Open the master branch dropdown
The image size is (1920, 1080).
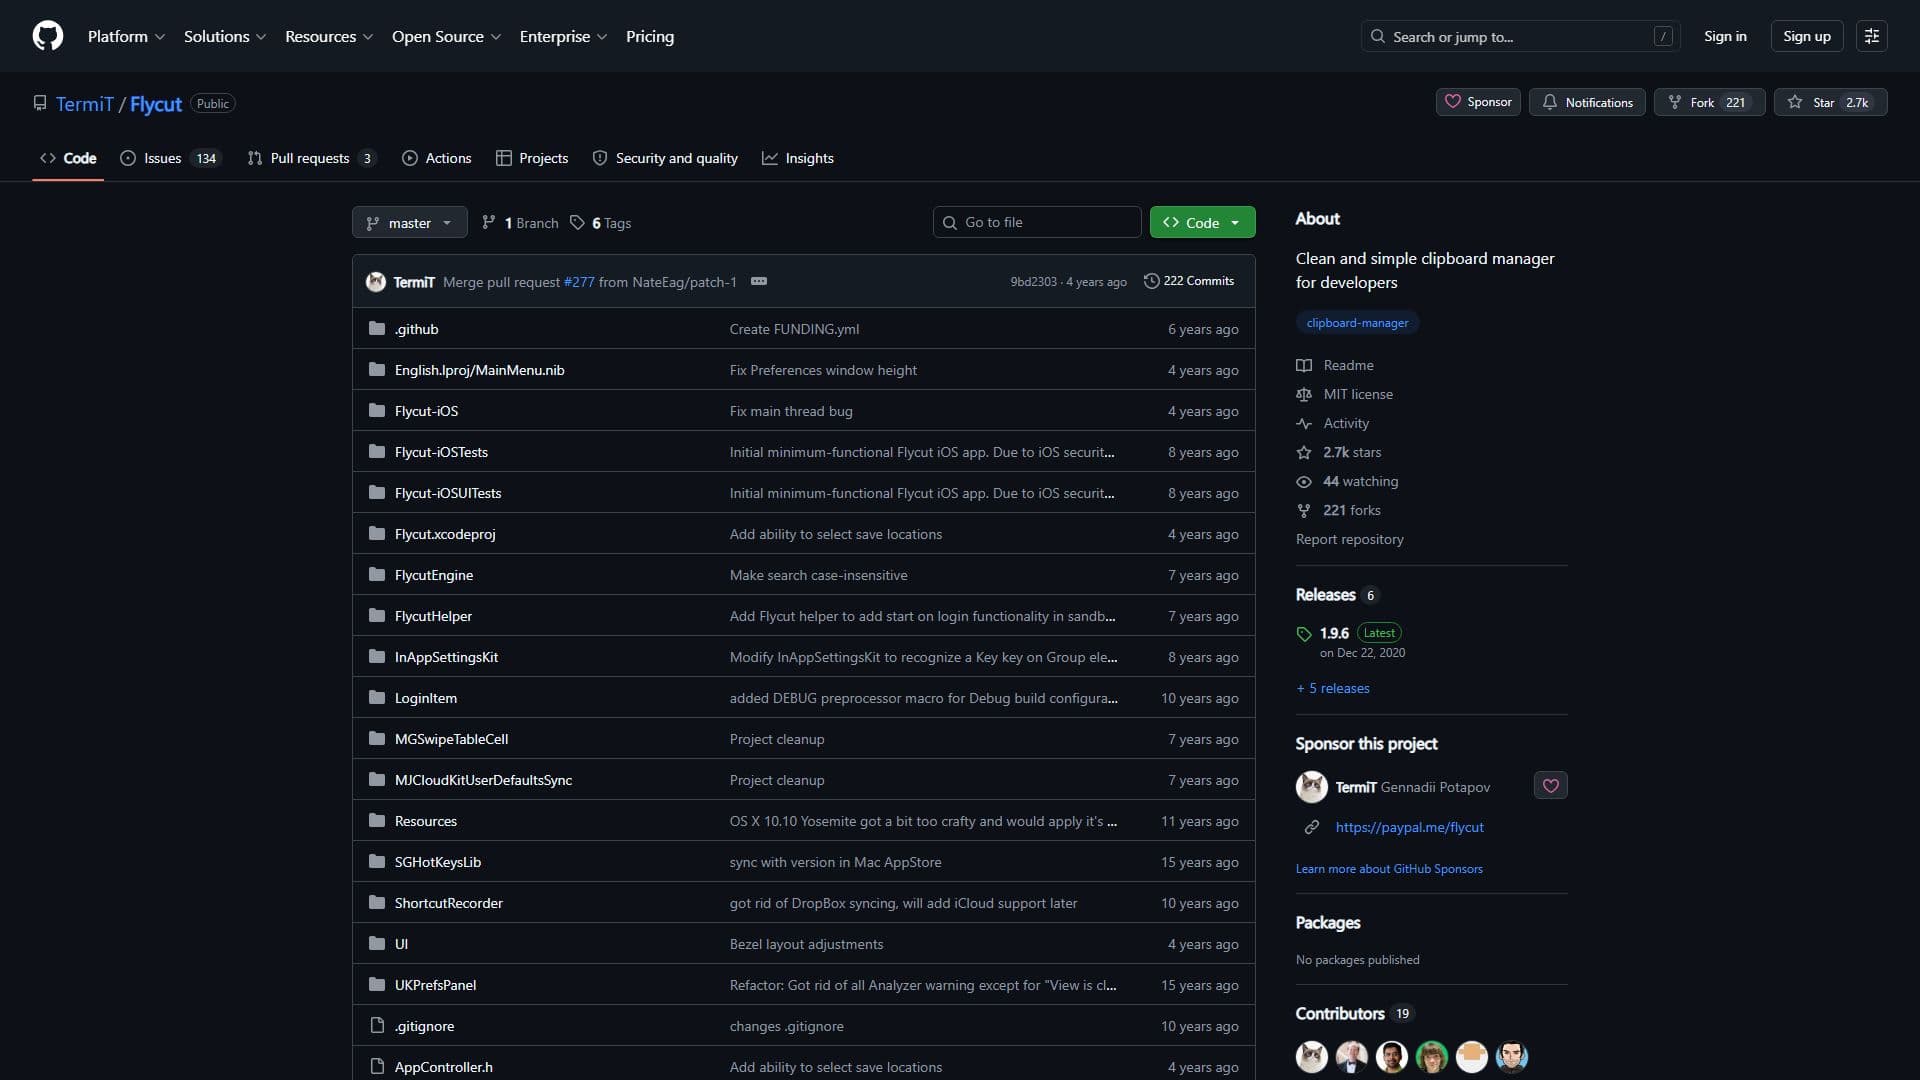[x=409, y=222]
